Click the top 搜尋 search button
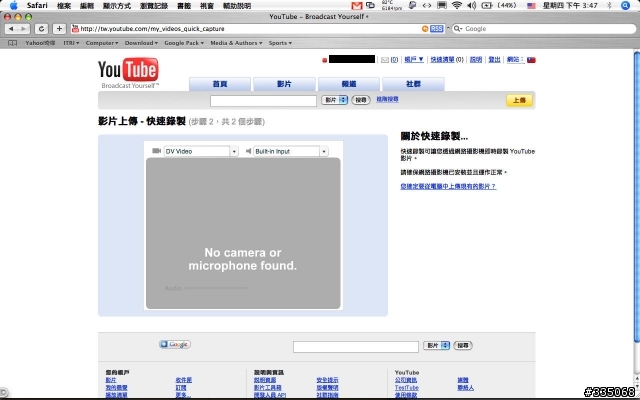Screen dimensions: 640x400 [361, 100]
